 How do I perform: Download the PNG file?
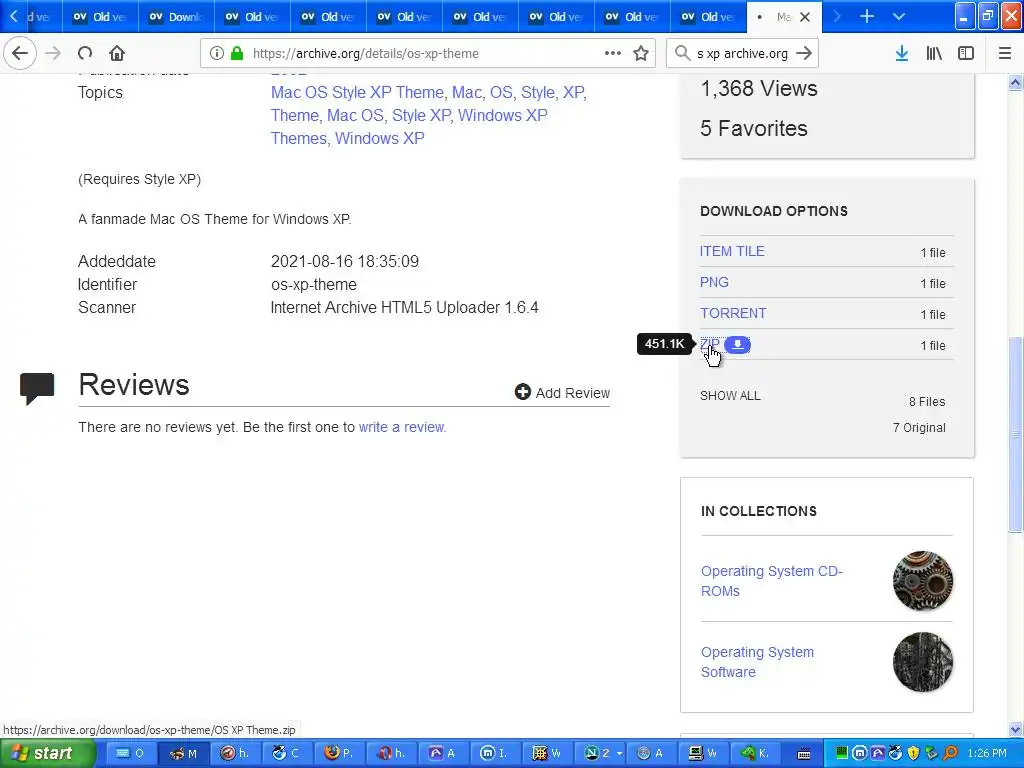pyautogui.click(x=714, y=282)
